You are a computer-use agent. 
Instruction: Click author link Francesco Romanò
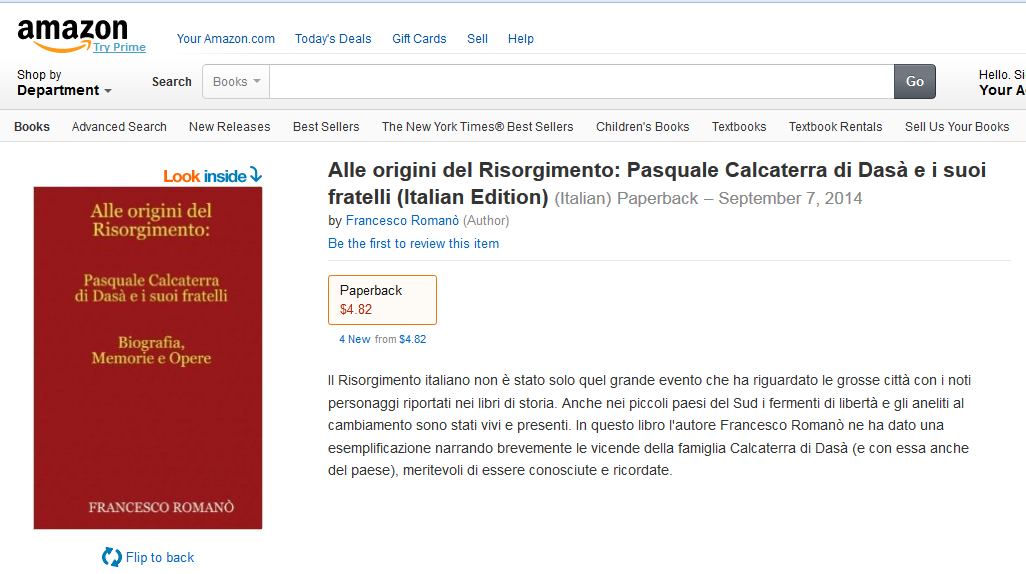coord(402,221)
